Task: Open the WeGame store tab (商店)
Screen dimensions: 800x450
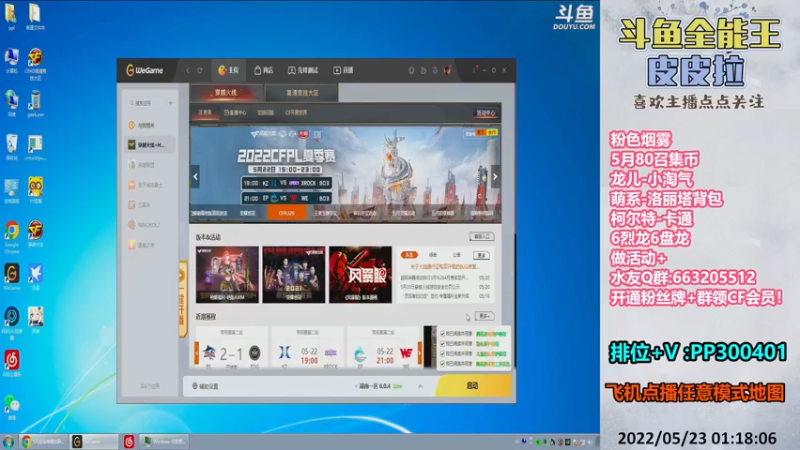Action: (264, 70)
